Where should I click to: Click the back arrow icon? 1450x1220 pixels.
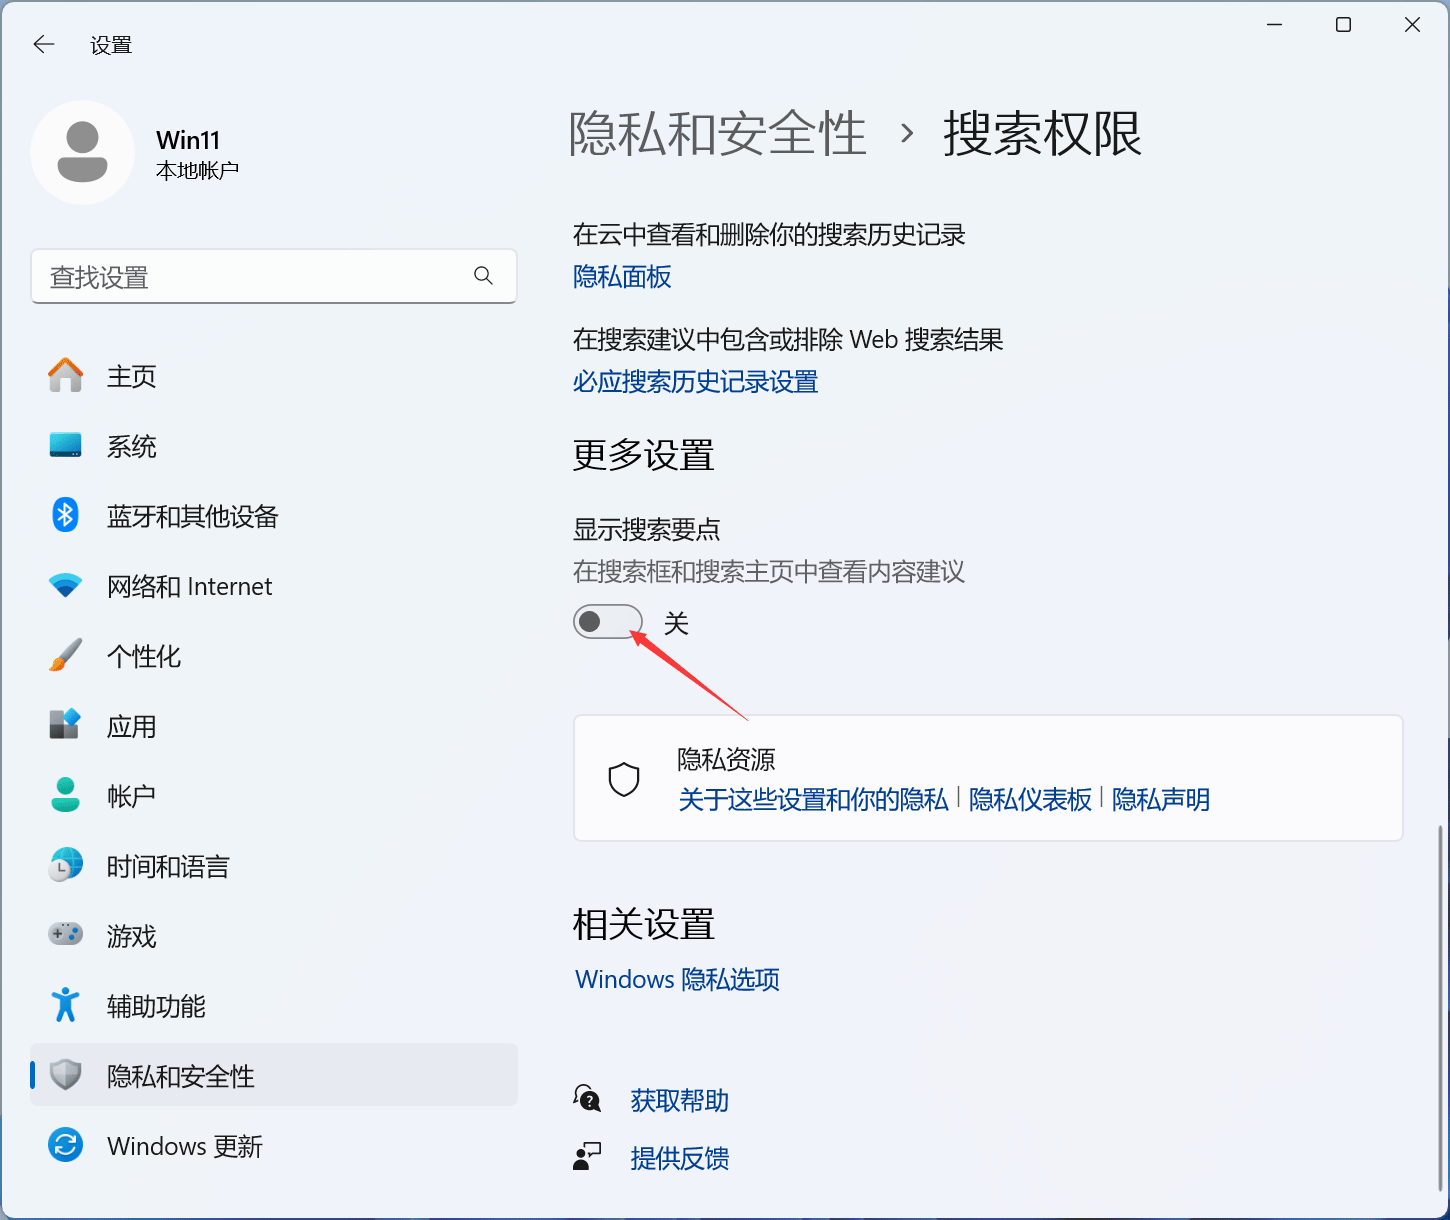[43, 44]
